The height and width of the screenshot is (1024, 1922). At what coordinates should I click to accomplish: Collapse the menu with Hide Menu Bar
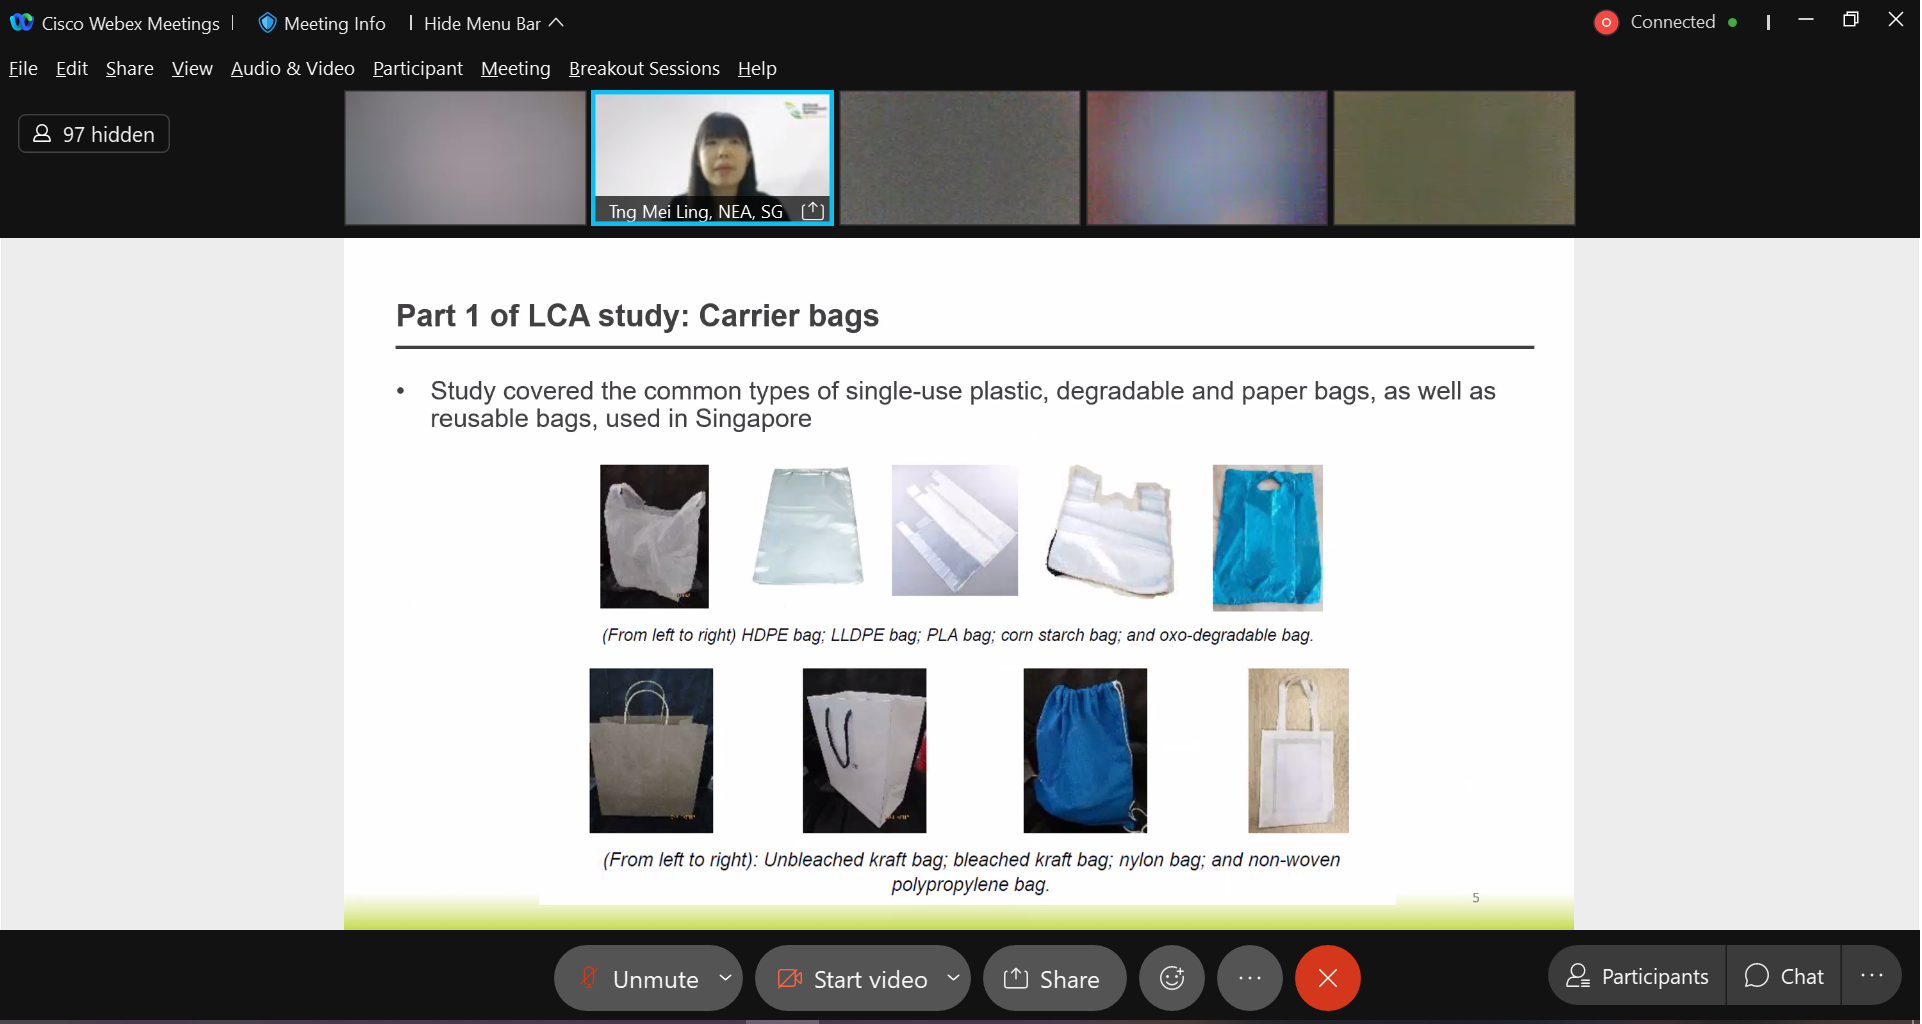(x=493, y=23)
